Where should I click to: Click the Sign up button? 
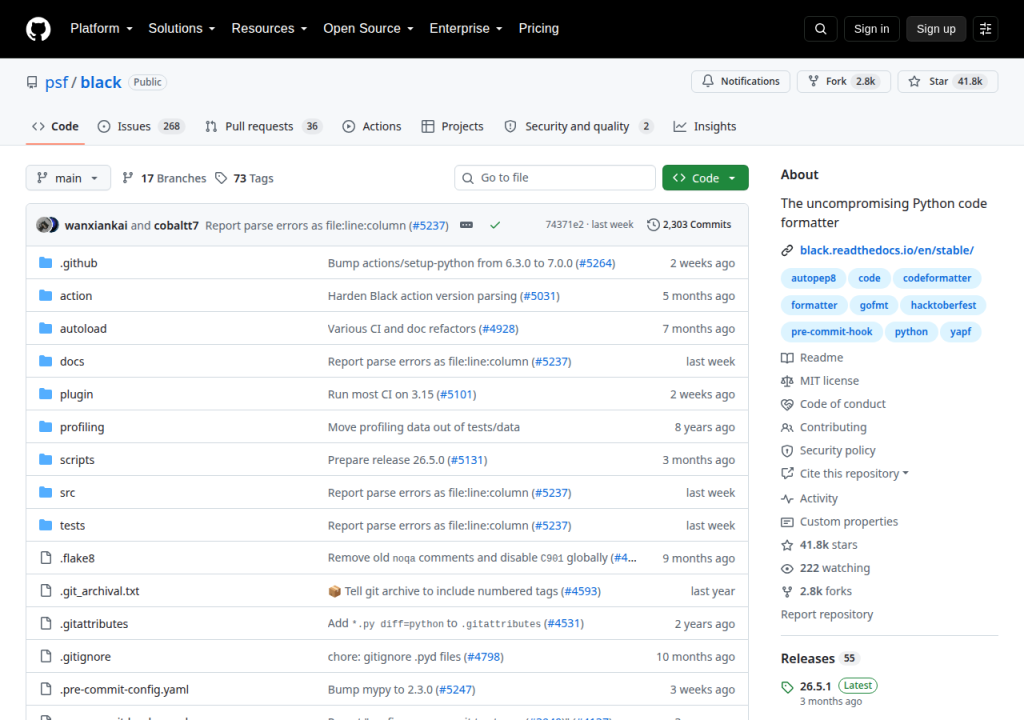pyautogui.click(x=936, y=29)
